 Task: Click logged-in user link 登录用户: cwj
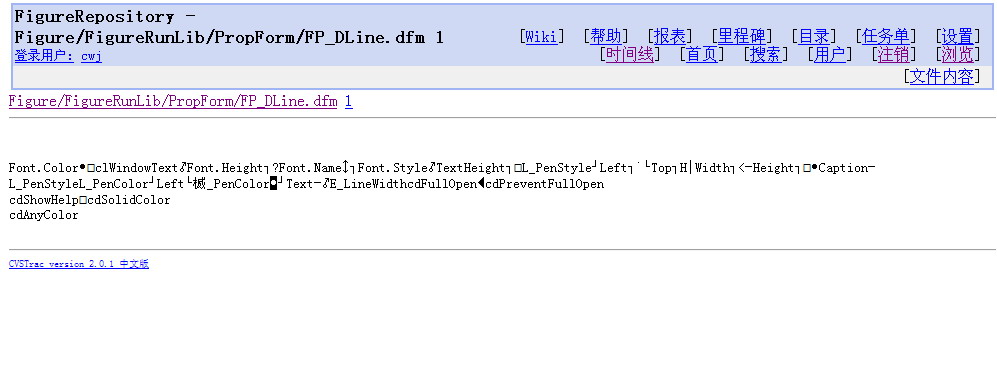click(58, 56)
